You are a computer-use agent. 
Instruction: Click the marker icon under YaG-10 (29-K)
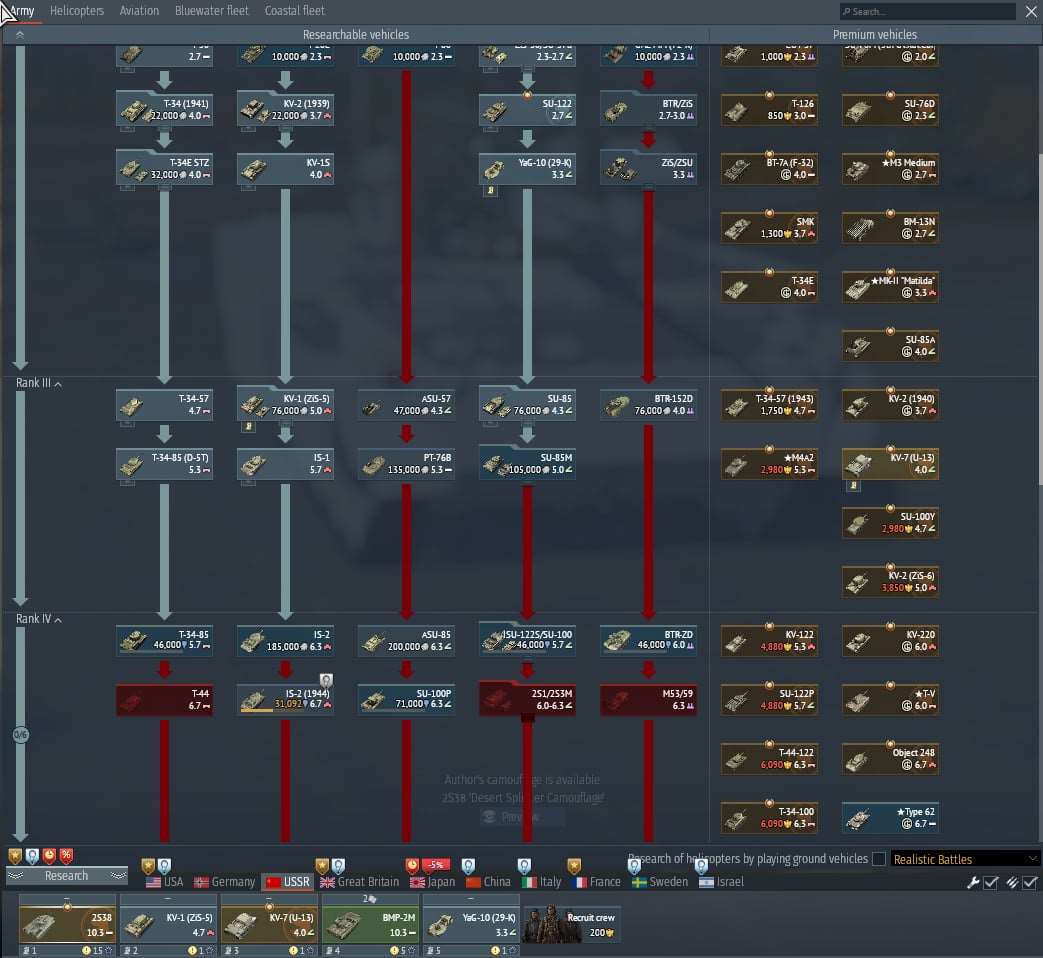pyautogui.click(x=491, y=191)
